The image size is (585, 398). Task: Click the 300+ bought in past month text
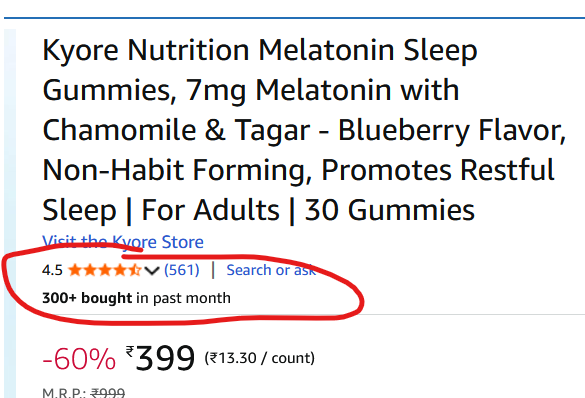[x=136, y=298]
